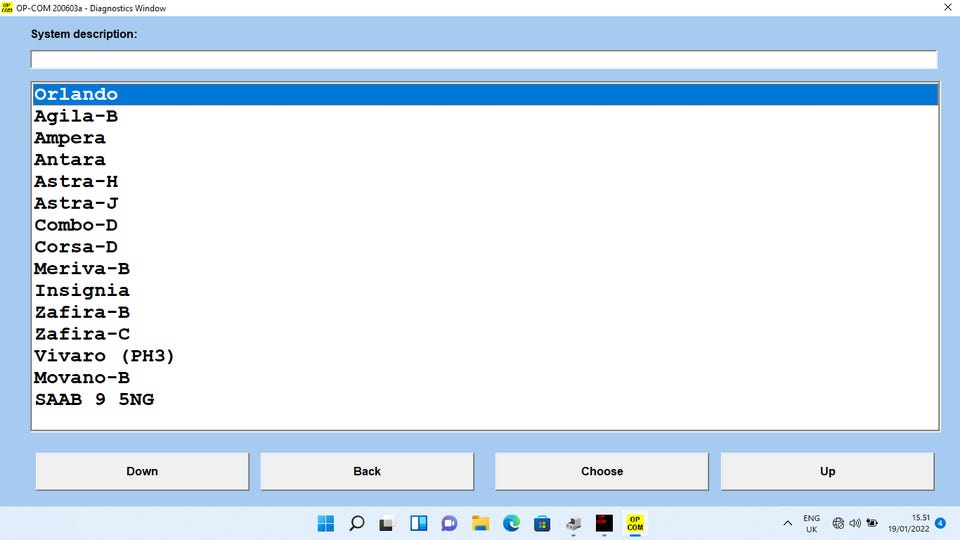Open the battery status tray icon

coord(872,523)
